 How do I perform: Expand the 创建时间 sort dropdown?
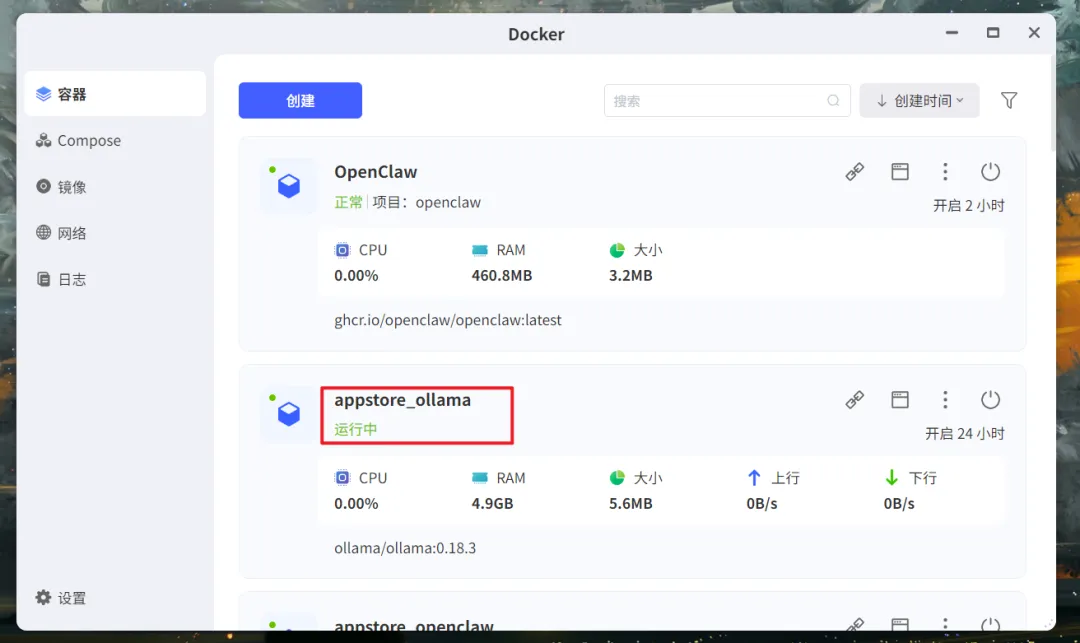(919, 101)
